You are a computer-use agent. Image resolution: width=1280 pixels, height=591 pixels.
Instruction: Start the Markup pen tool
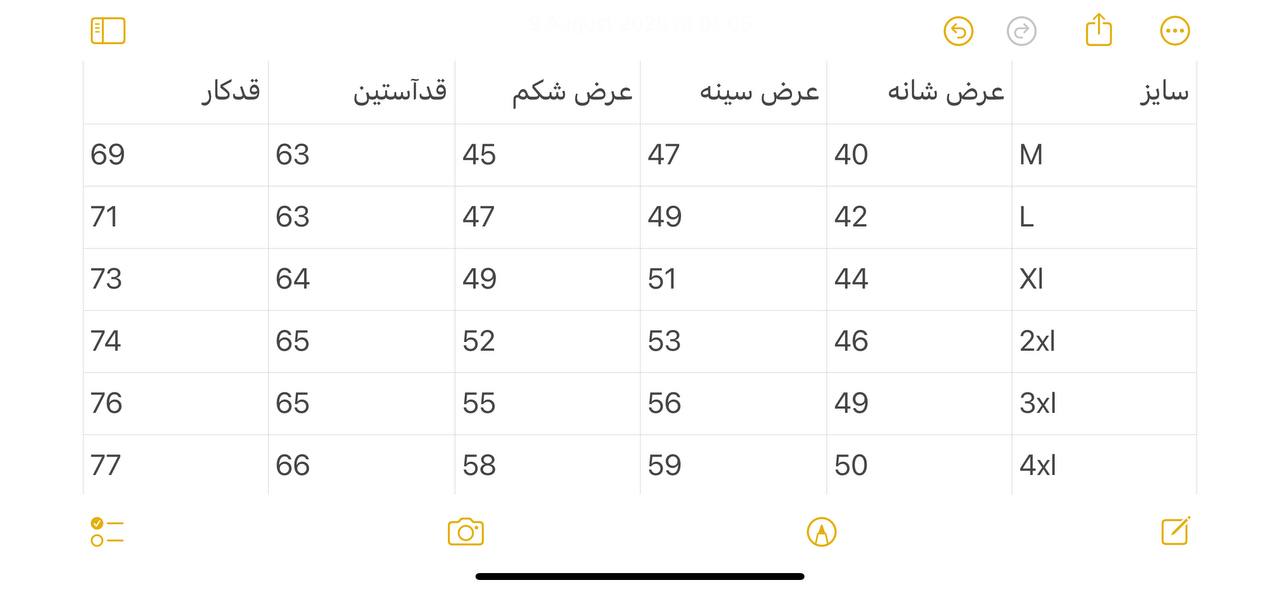pos(821,532)
